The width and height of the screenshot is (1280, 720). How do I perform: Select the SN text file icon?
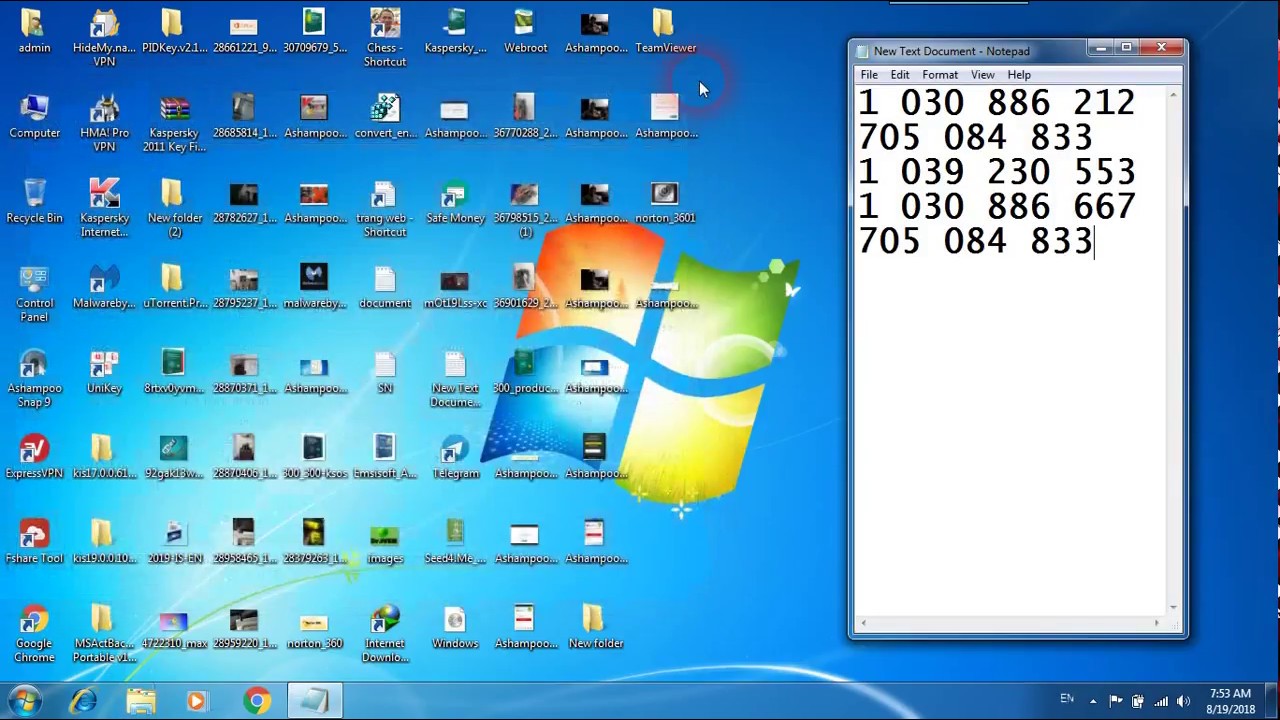click(385, 371)
